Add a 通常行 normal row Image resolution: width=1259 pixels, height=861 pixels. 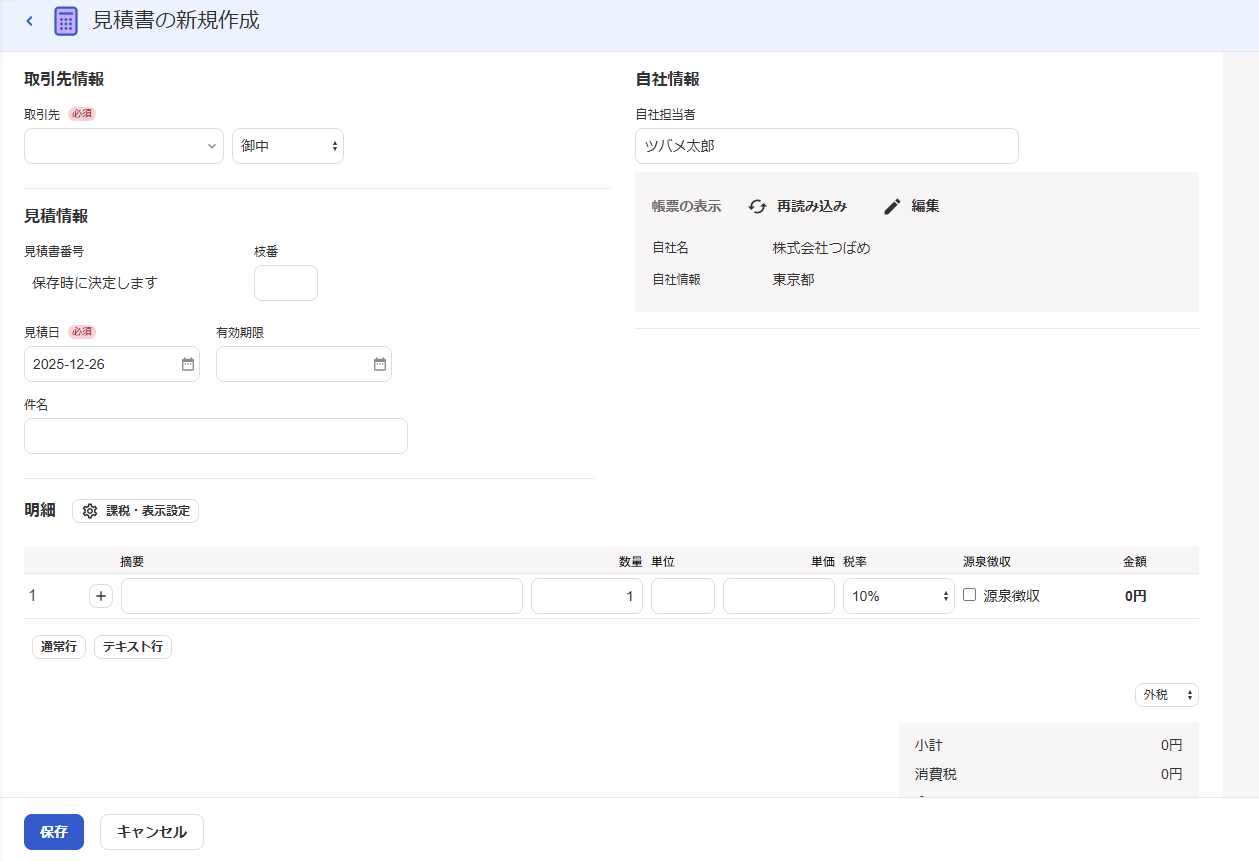(59, 647)
